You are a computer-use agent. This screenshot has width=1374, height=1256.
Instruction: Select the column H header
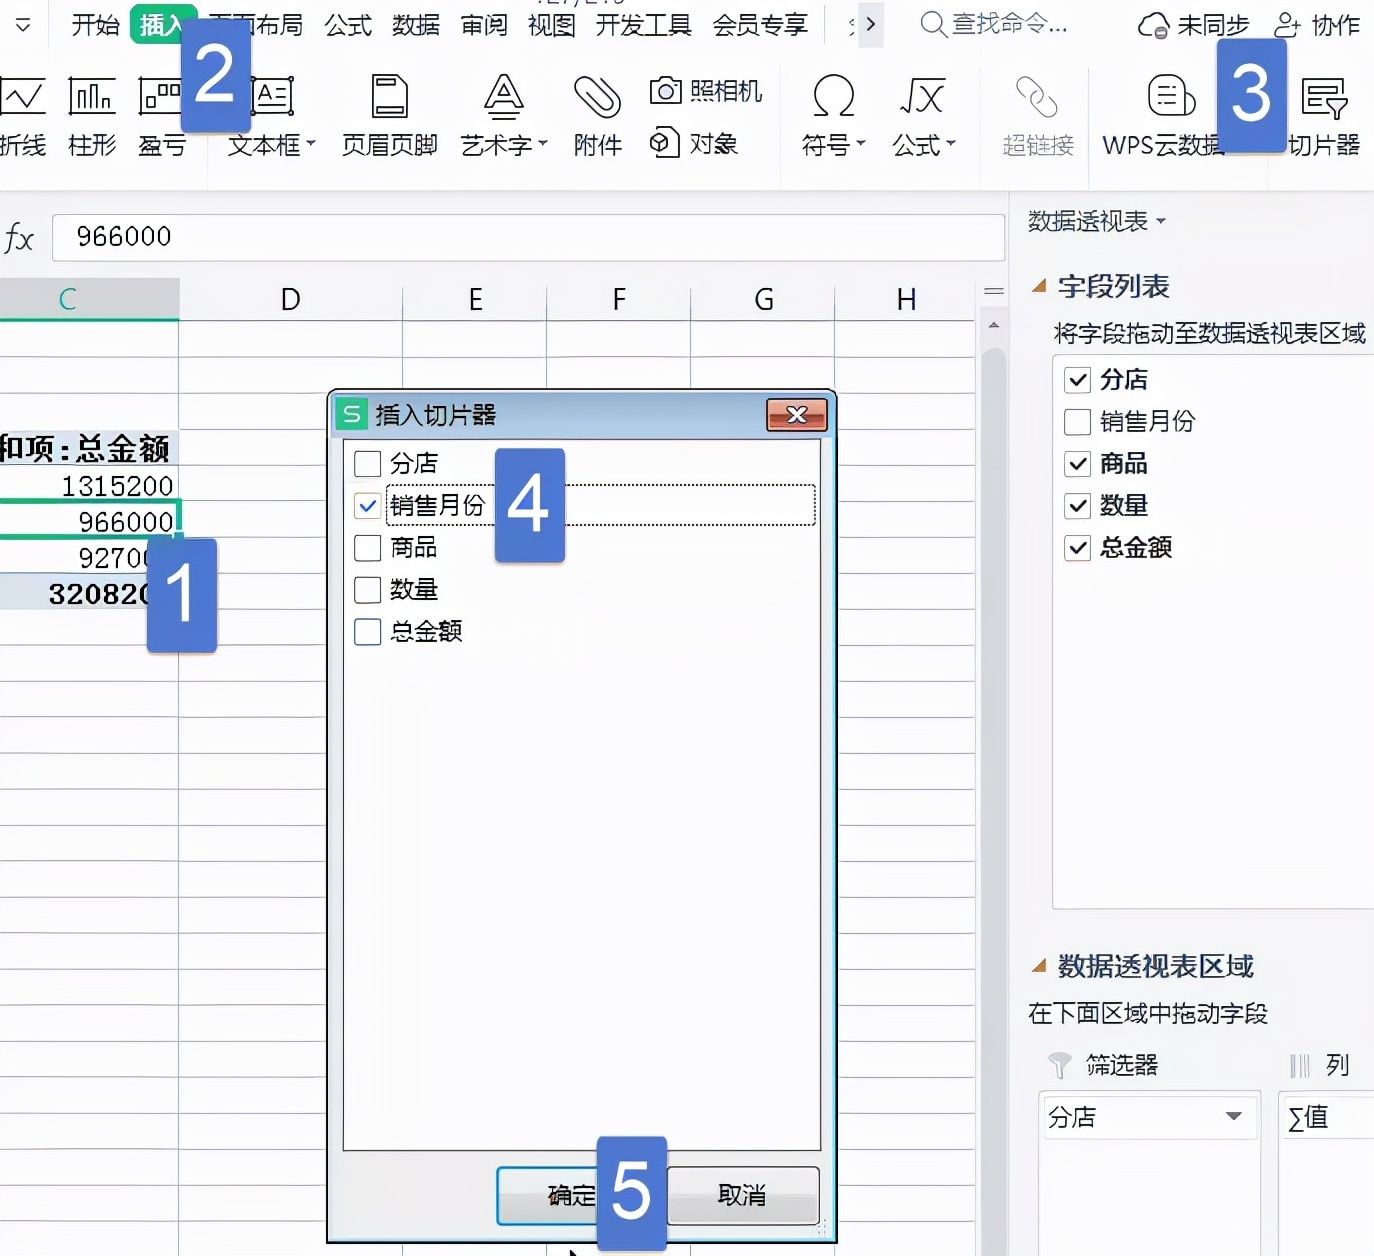(906, 300)
